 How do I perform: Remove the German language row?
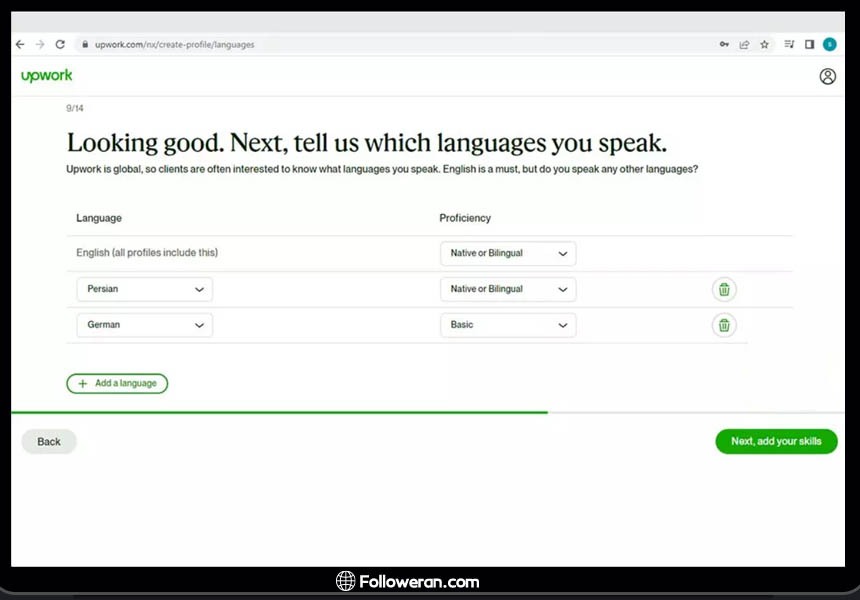pyautogui.click(x=724, y=325)
